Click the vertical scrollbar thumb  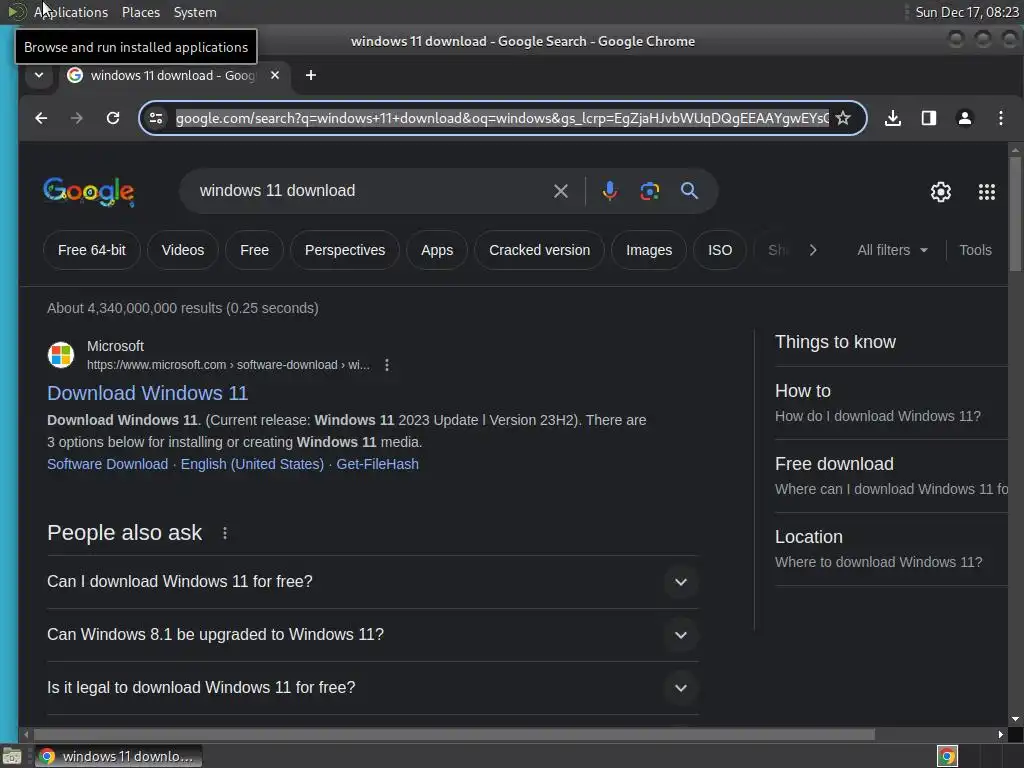1015,214
